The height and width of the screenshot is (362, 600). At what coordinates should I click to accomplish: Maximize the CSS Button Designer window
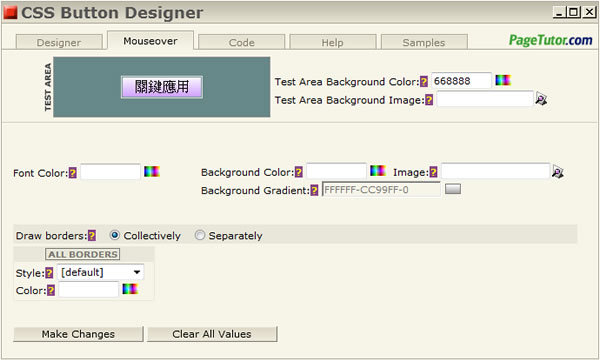coord(573,13)
